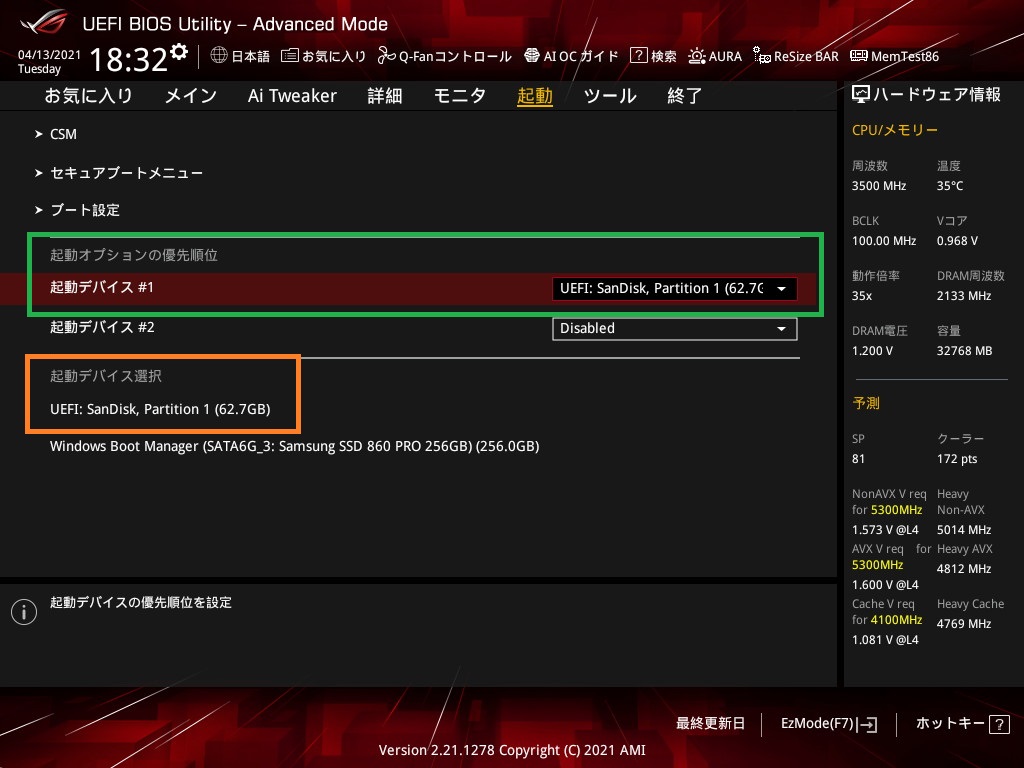Viewport: 1024px width, 768px height.
Task: Click 起動デバイス選択 section header
Action: click(106, 376)
